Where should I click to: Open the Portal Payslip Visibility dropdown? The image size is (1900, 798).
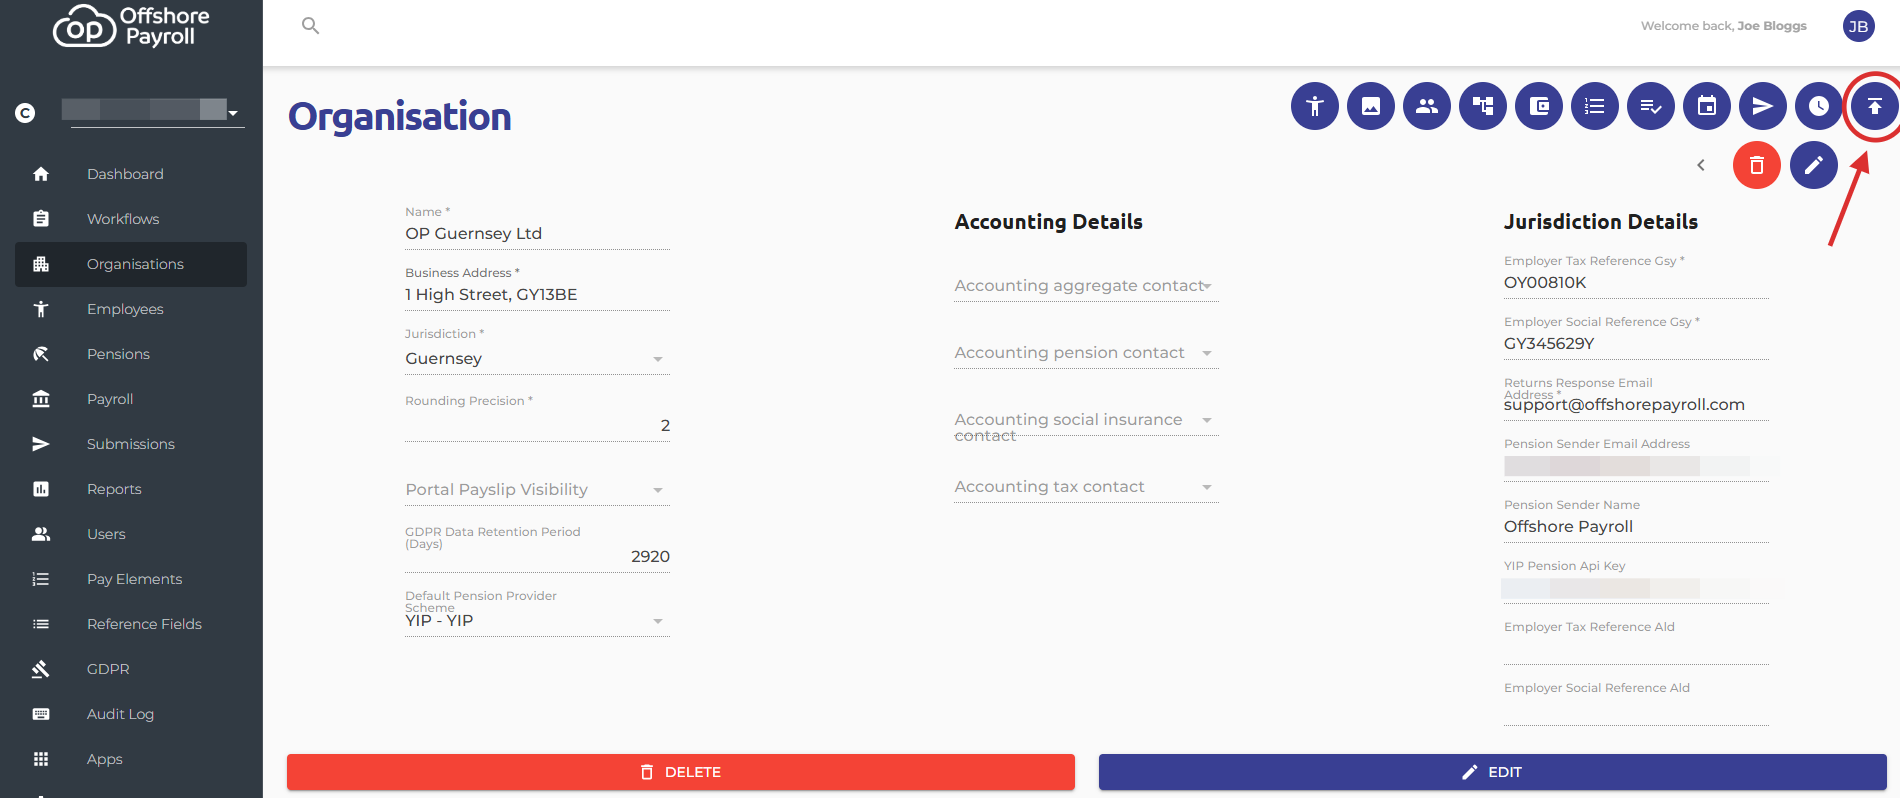coord(537,489)
